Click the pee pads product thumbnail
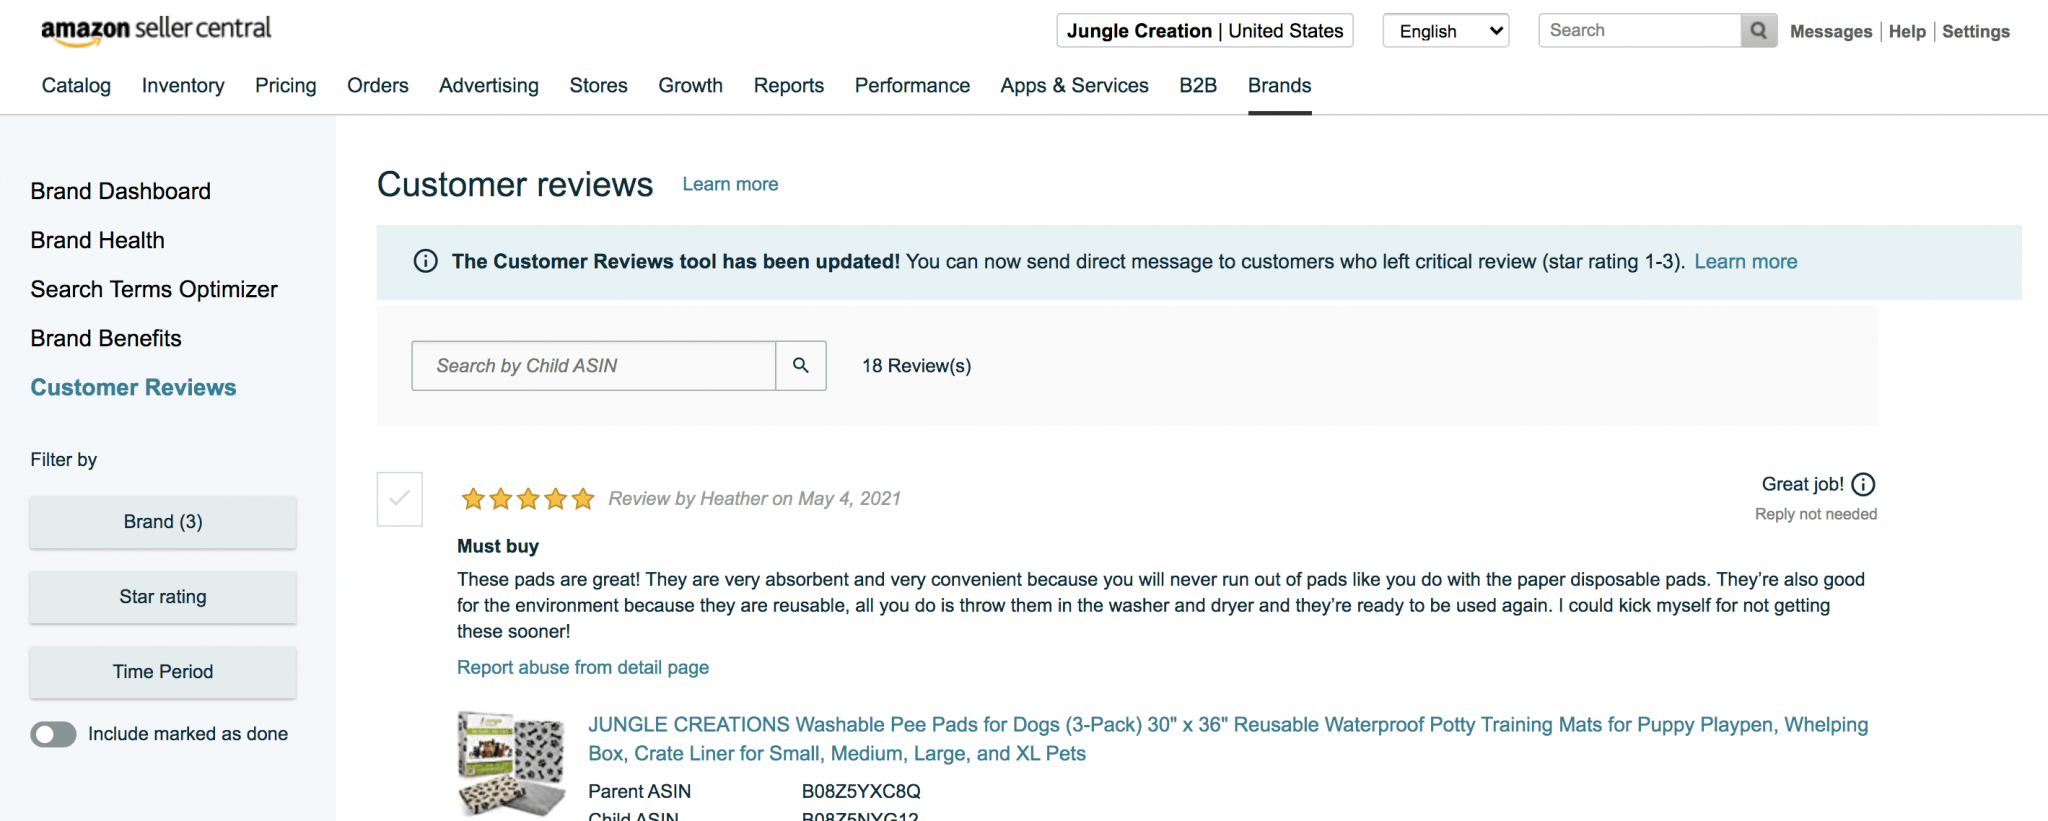 512,764
